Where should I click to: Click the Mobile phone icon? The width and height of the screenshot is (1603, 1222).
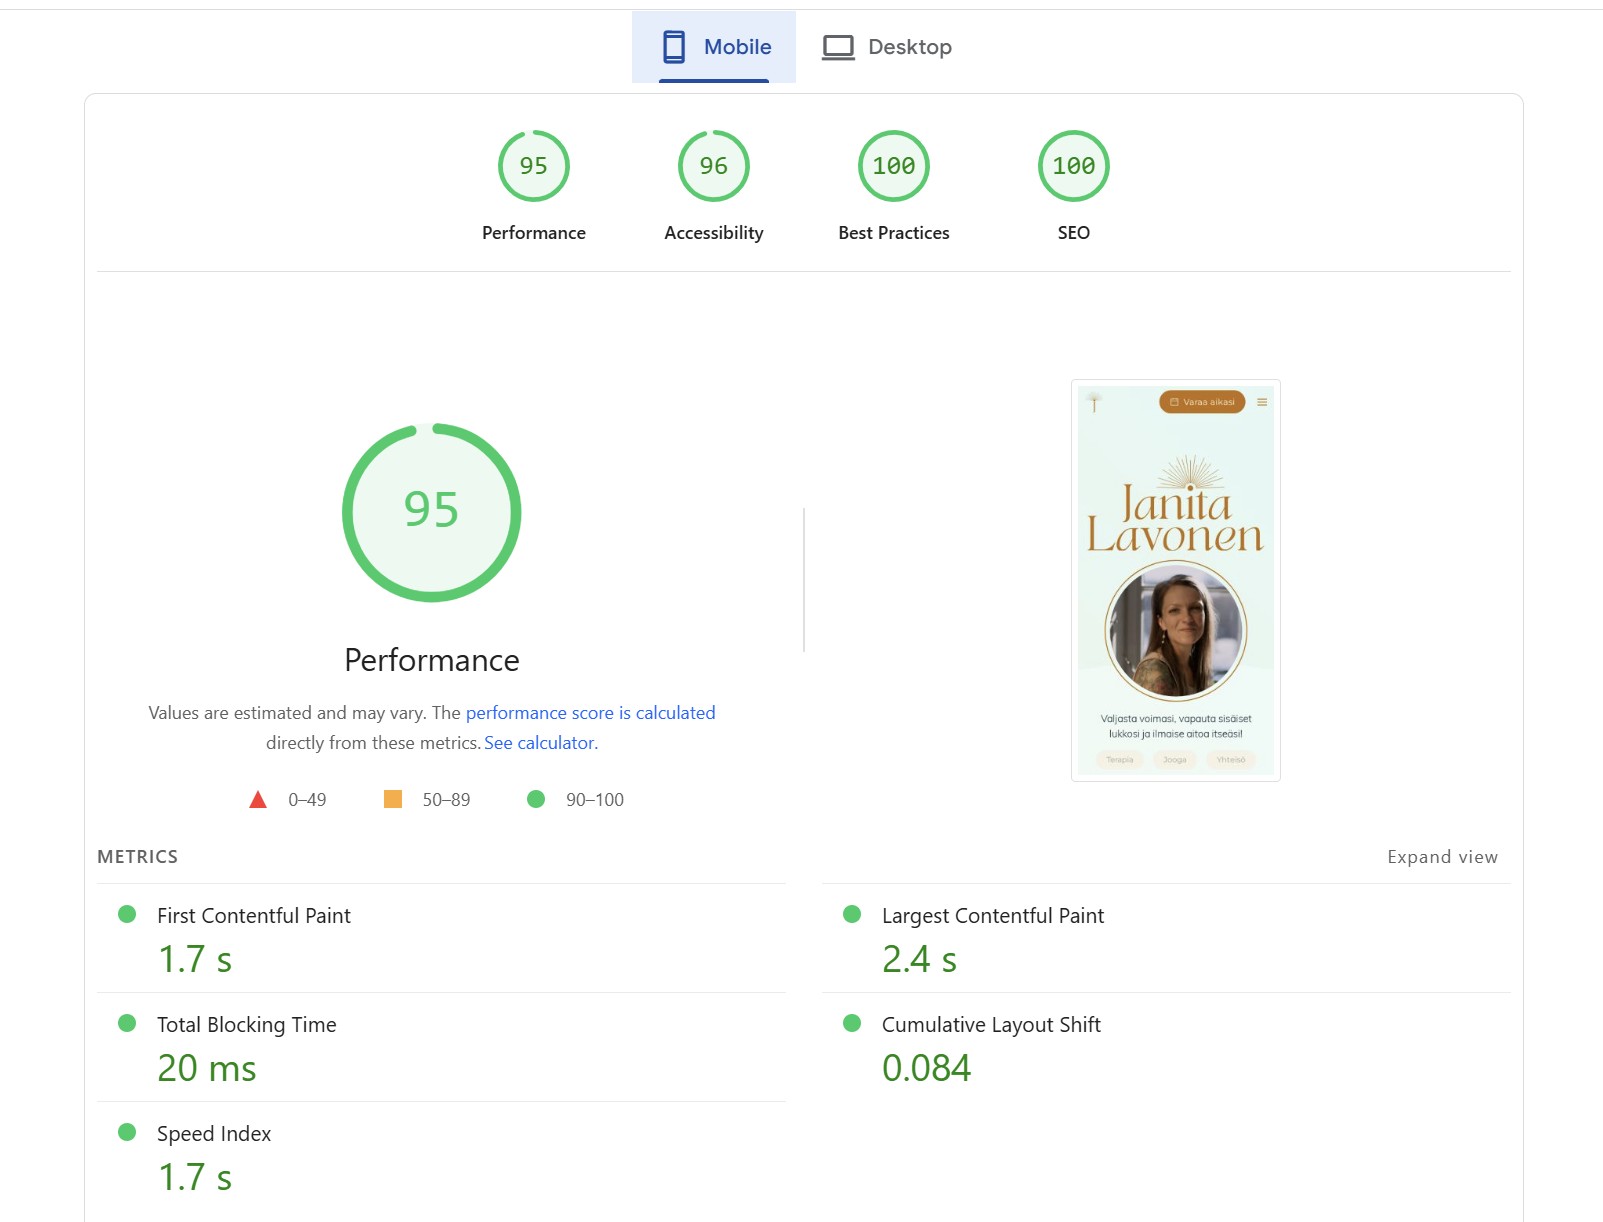(674, 47)
